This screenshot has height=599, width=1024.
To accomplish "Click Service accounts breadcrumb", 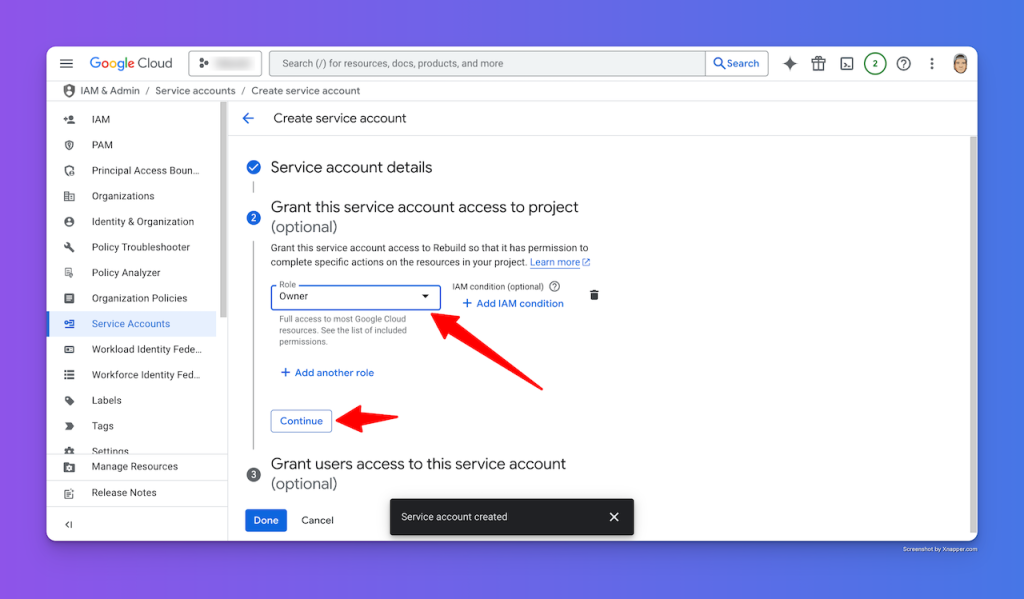I will click(x=195, y=91).
